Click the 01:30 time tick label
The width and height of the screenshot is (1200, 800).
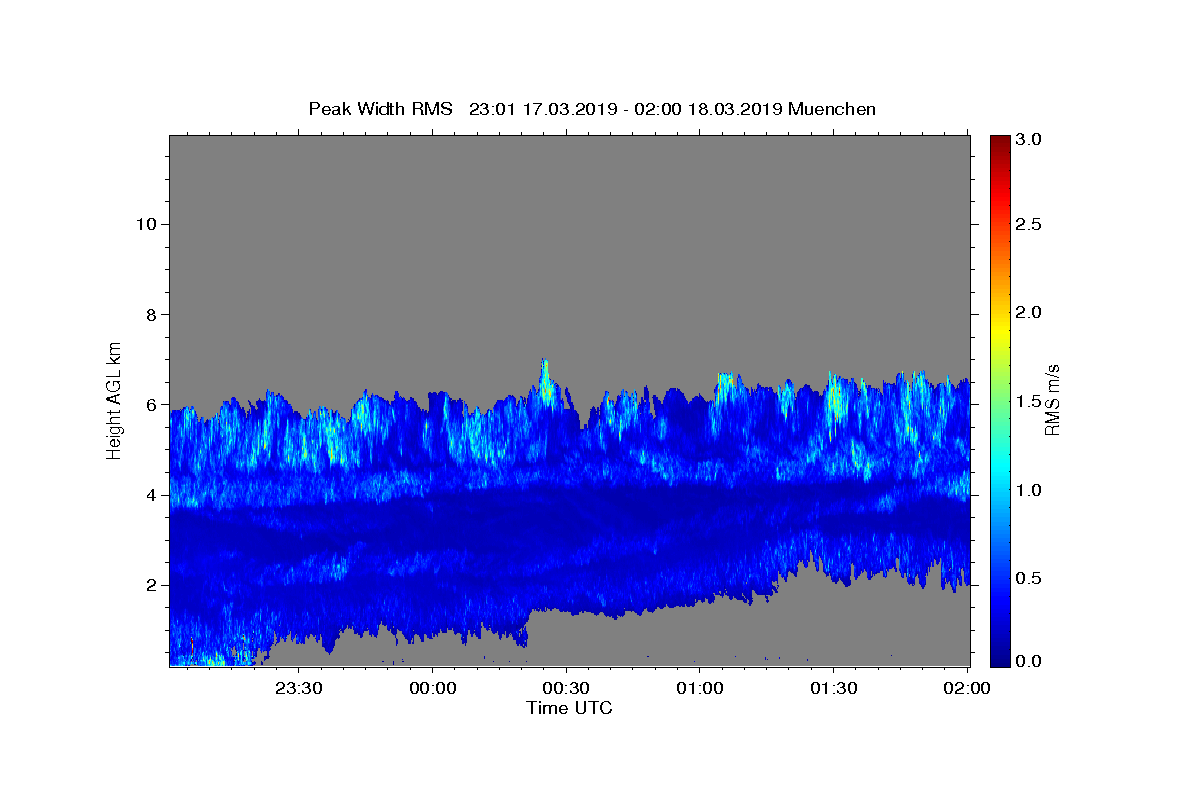click(832, 688)
